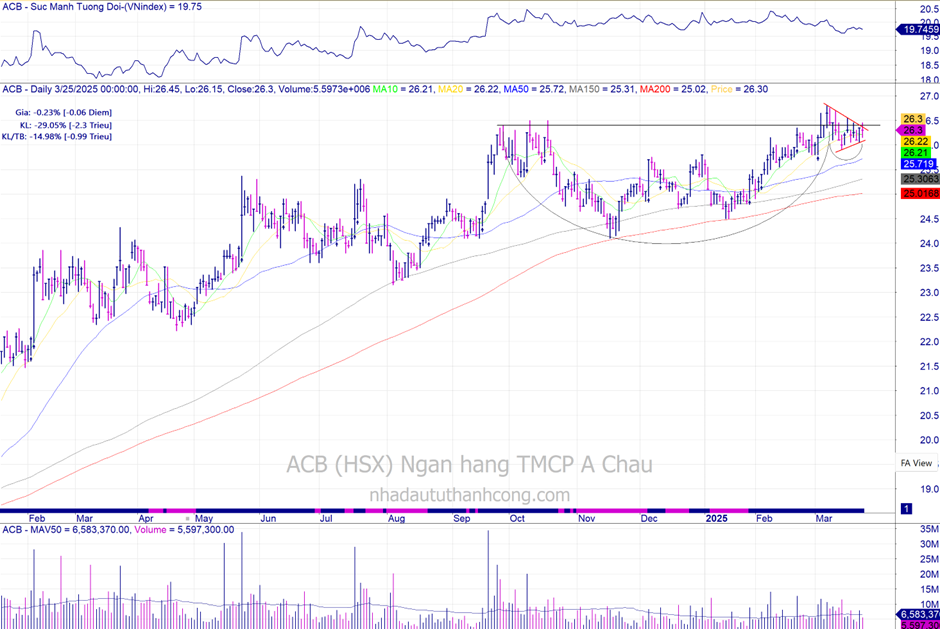Click the ACB Suc Manh Tuong Doi pane title
940x629 pixels.
tap(100, 6)
